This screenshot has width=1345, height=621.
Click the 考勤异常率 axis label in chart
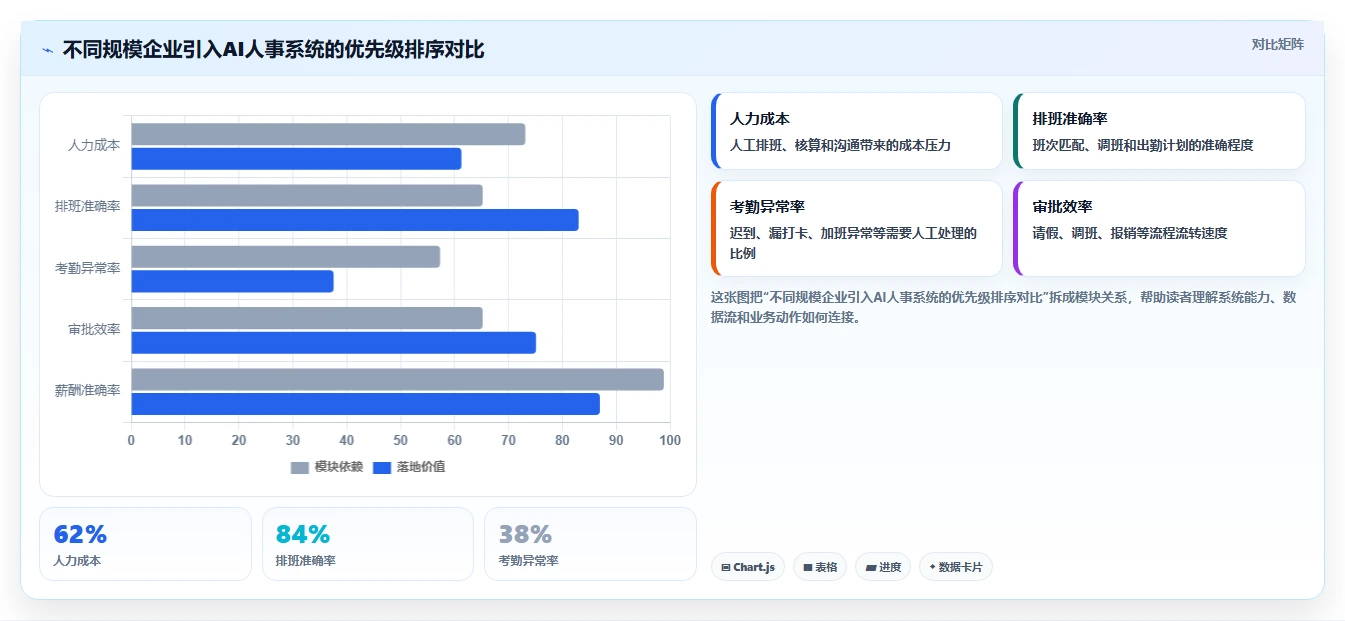click(88, 268)
